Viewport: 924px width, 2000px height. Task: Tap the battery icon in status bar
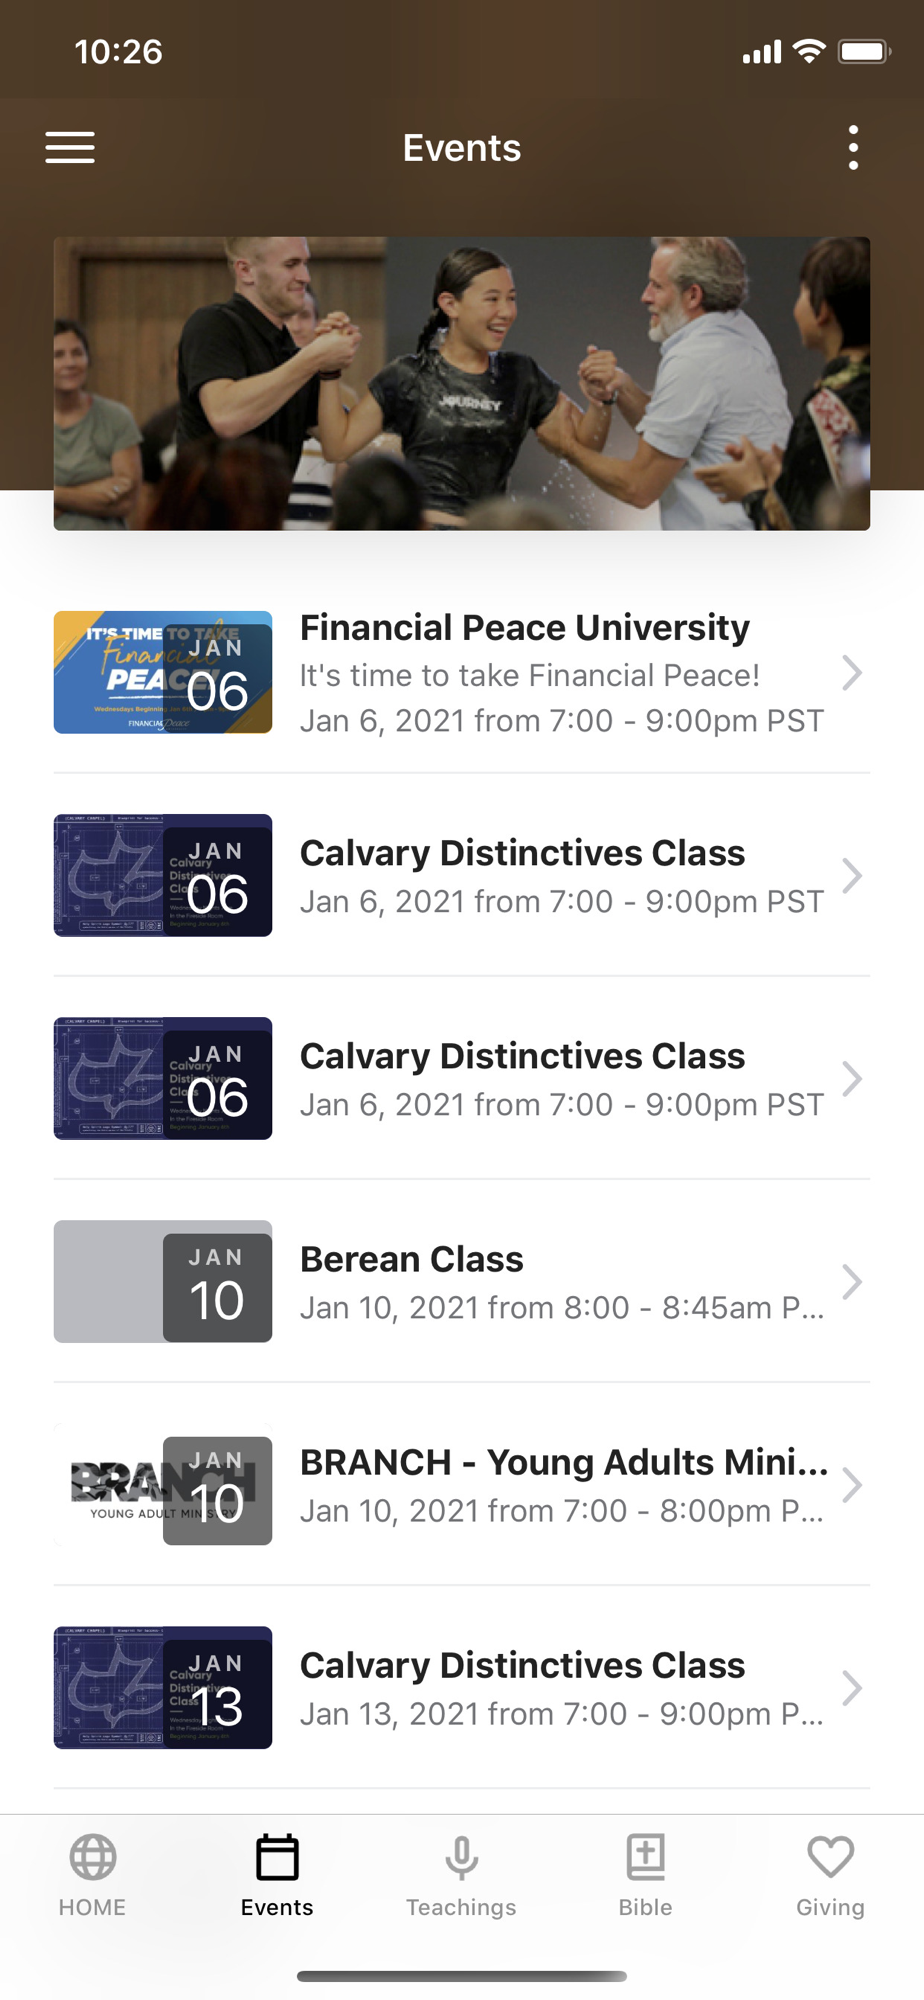pos(864,51)
